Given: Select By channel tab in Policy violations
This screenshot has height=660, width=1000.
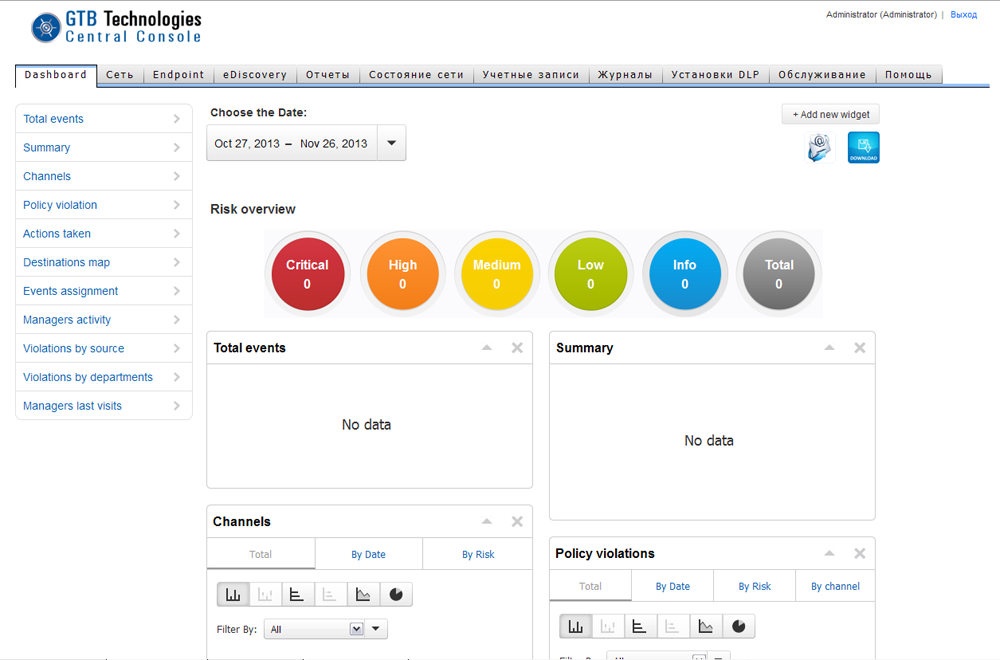Looking at the screenshot, I should tap(835, 586).
